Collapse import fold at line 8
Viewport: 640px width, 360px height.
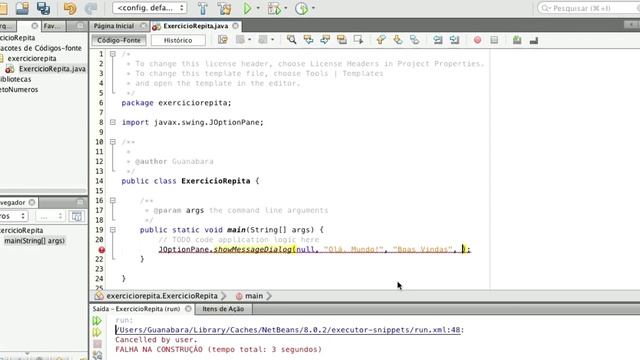pos(113,122)
